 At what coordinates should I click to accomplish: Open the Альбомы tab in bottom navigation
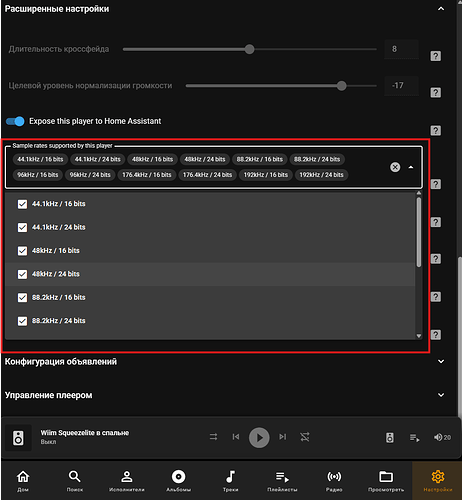pyautogui.click(x=178, y=480)
